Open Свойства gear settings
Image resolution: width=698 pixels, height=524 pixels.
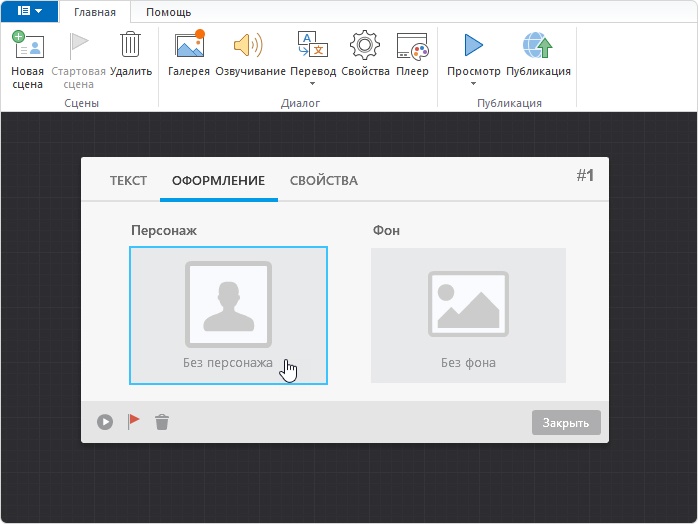[x=365, y=53]
